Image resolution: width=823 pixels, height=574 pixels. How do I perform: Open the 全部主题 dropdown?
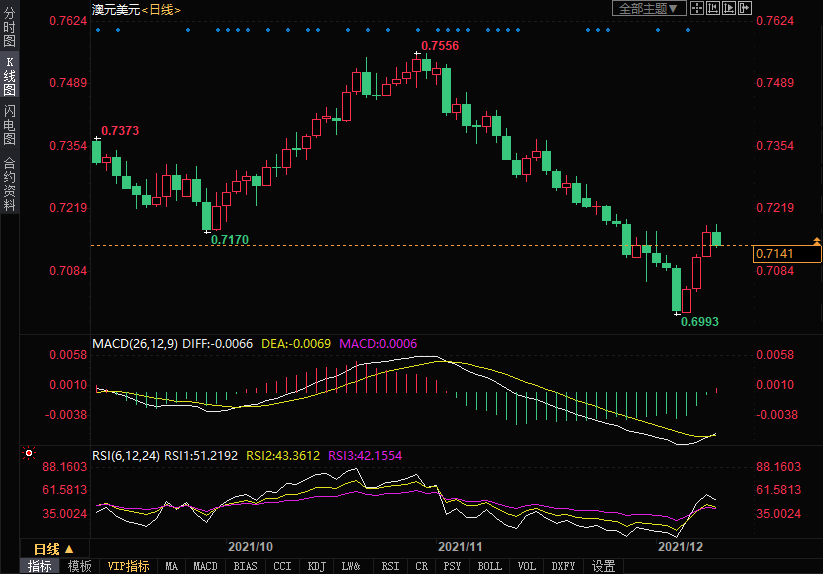[x=648, y=8]
